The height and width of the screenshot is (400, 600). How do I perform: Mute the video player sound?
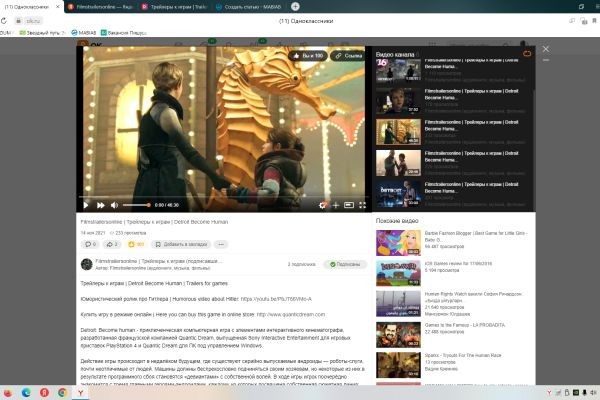coord(114,205)
